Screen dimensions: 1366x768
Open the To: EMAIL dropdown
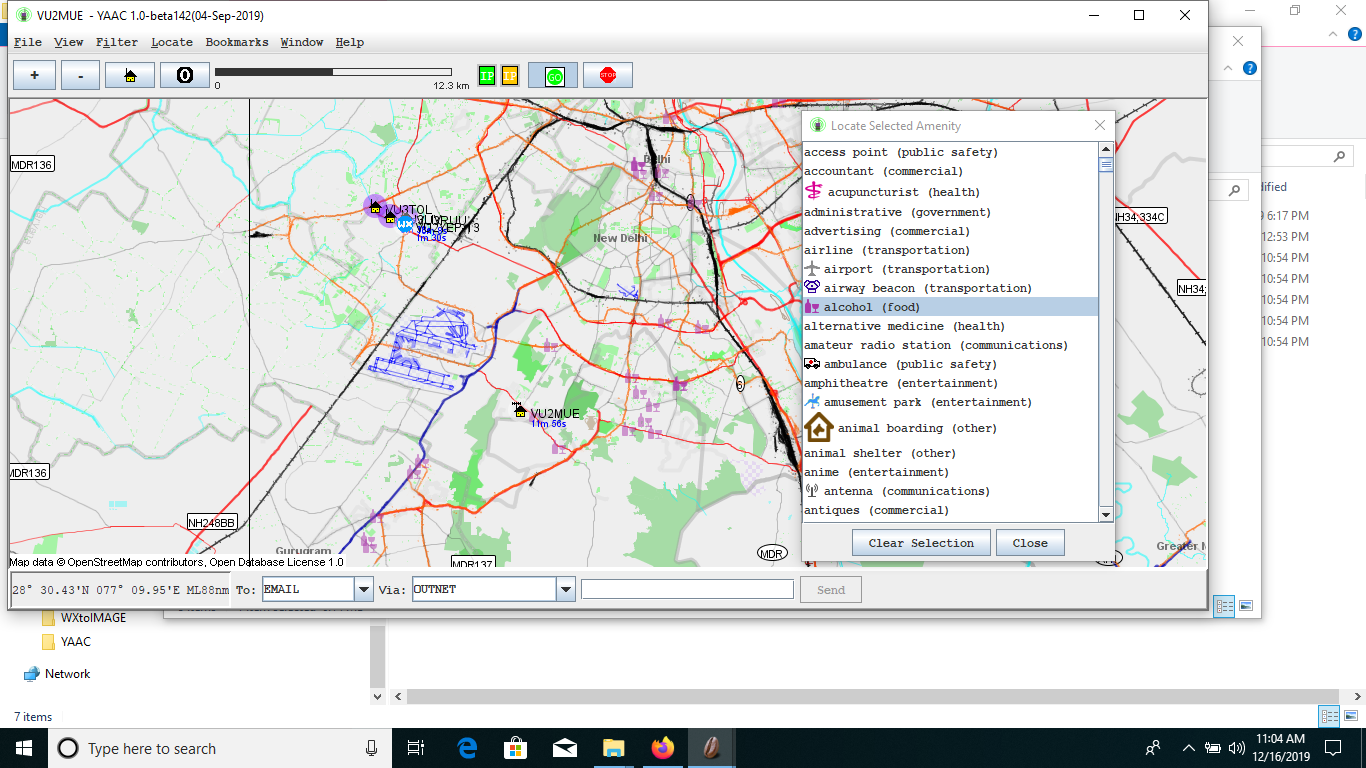click(x=364, y=590)
